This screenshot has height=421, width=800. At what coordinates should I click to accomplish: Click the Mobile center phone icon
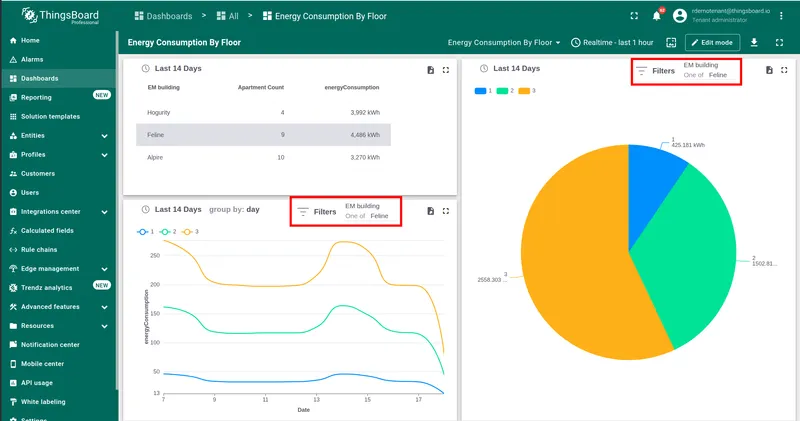13,364
